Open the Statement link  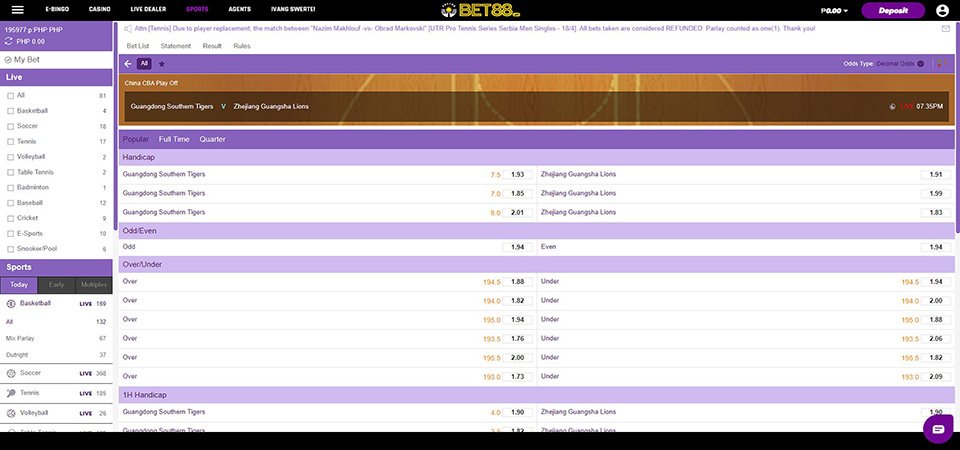point(176,46)
